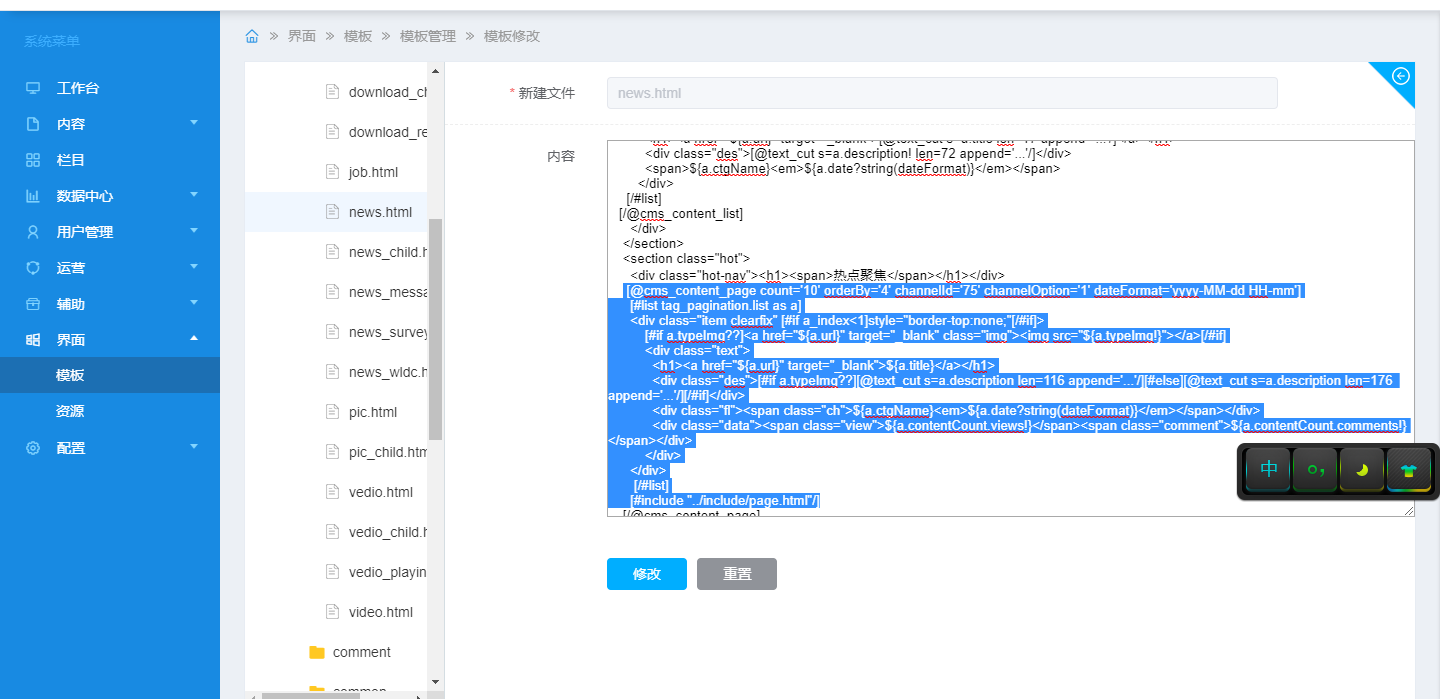Click the file icon beside job.html
Image resolution: width=1440 pixels, height=699 pixels.
[x=332, y=172]
